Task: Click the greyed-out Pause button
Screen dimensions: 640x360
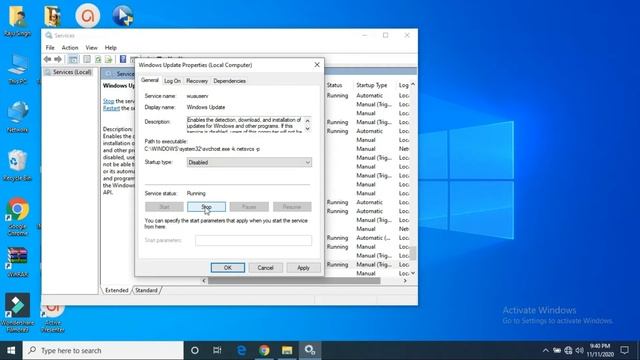Action: coord(249,207)
